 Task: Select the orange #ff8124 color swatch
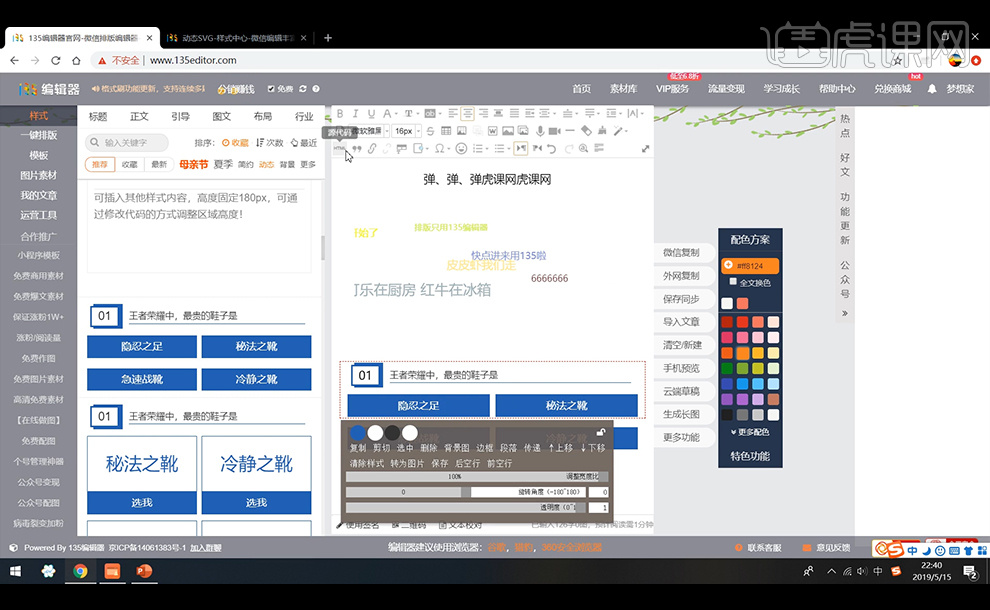tap(750, 265)
